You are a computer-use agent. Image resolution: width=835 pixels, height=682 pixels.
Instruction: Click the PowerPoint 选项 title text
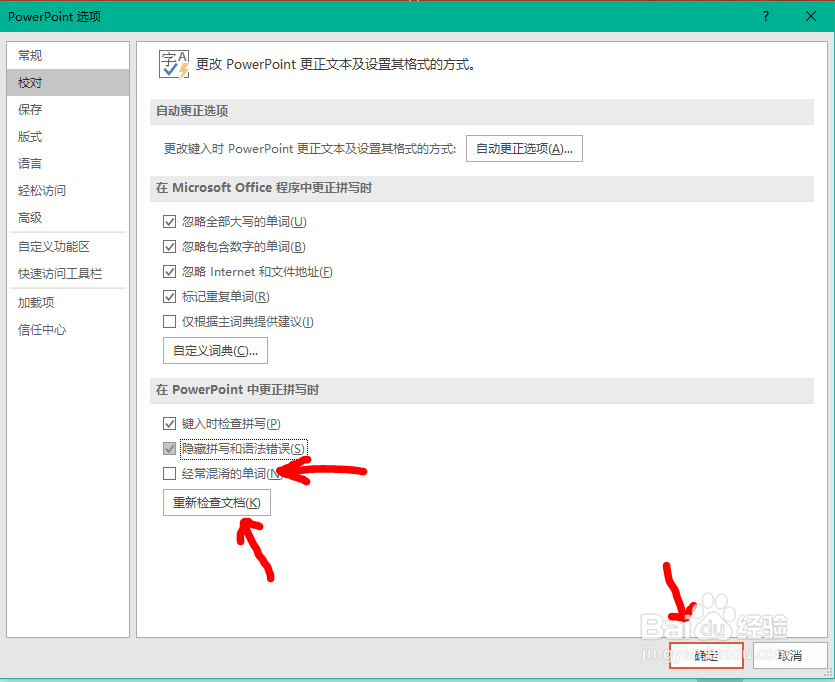[54, 17]
